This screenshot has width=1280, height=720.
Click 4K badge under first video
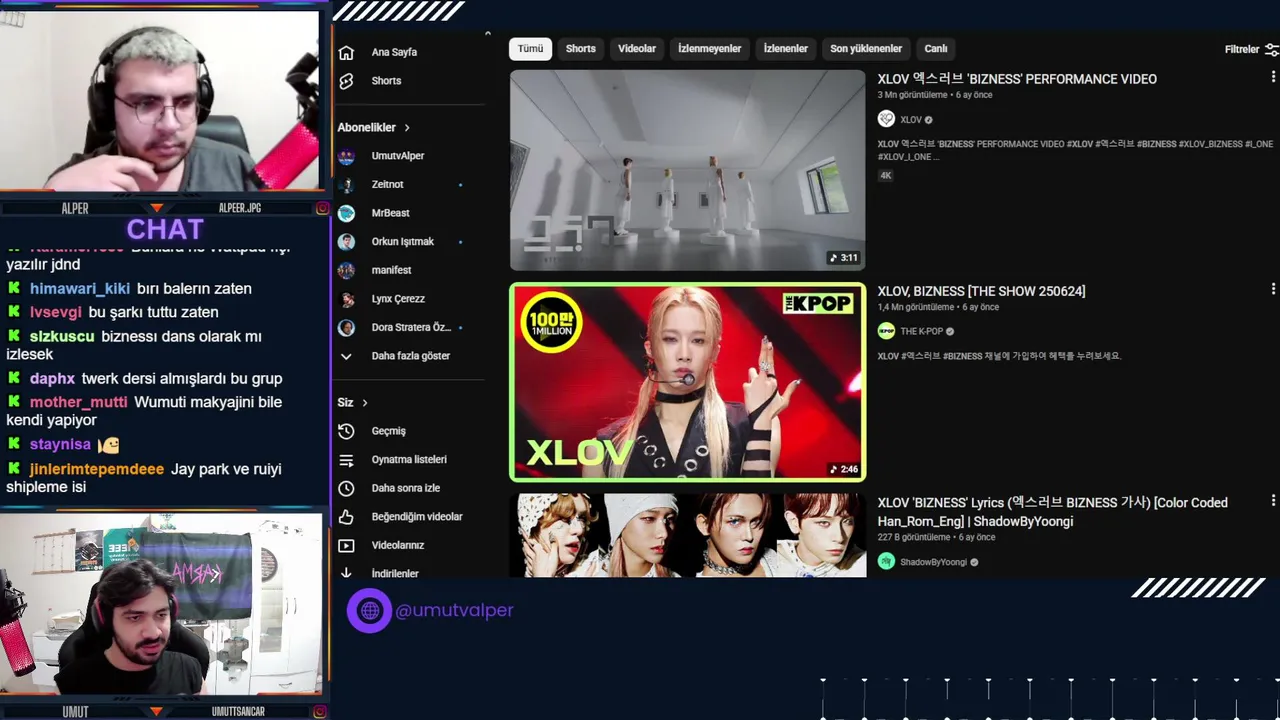pos(886,175)
